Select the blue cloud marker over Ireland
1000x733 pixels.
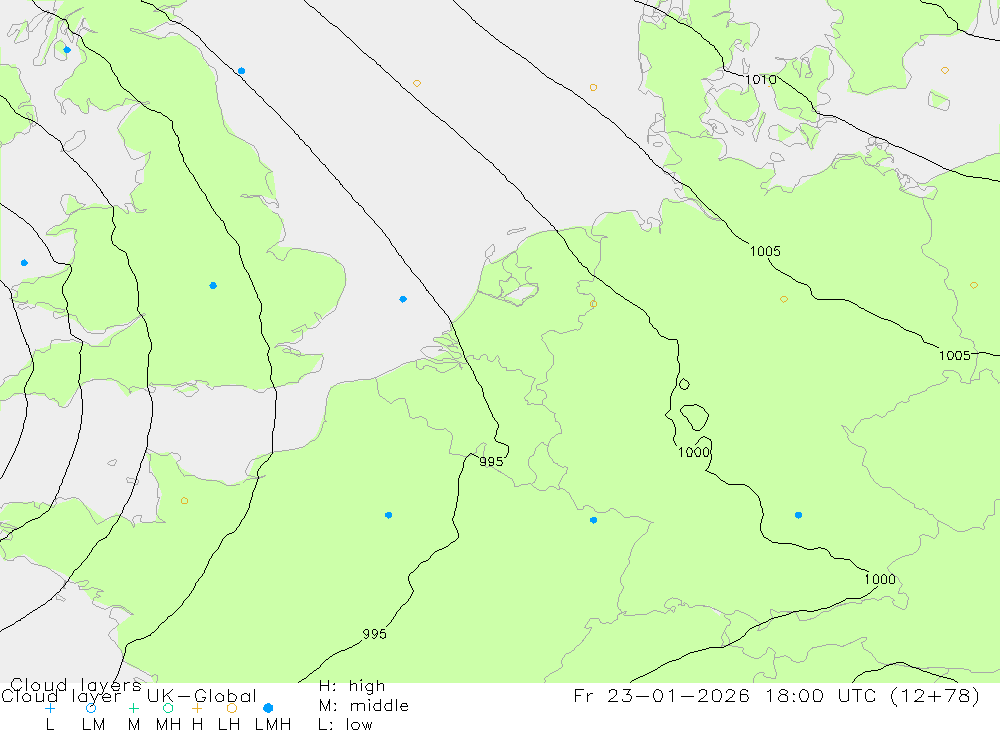tap(24, 263)
